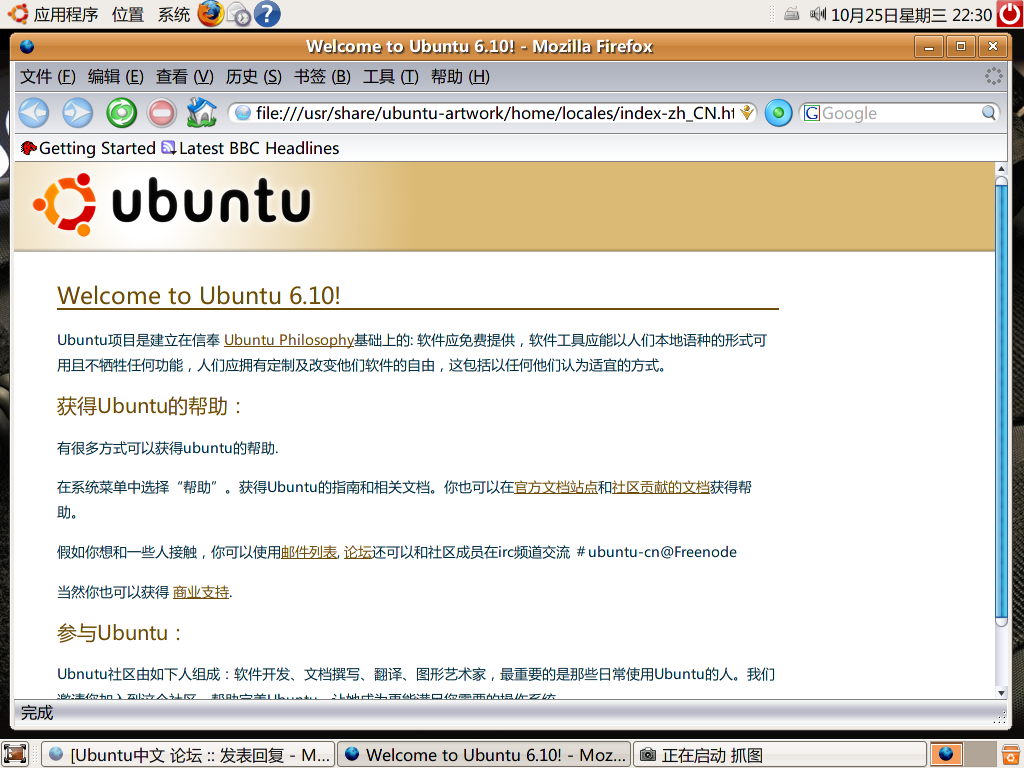Screen dimensions: 1024x768
Task: Follow the 论坛 link
Action: (358, 552)
